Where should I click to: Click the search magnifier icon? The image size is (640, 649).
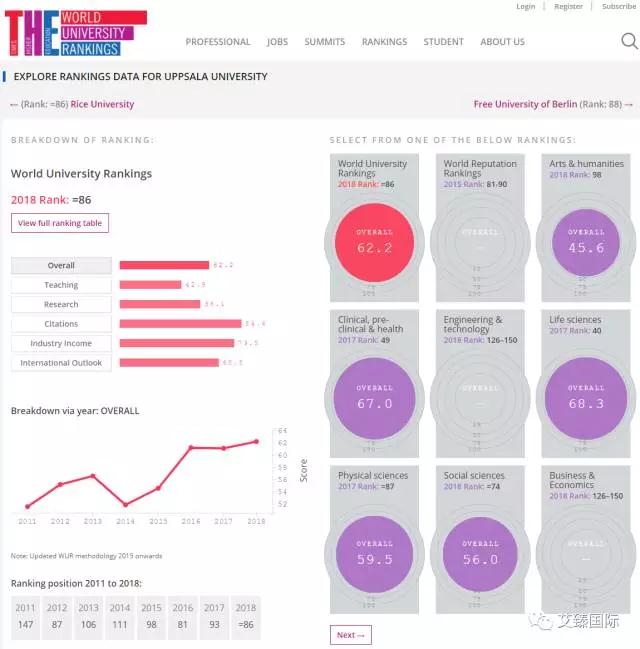629,41
